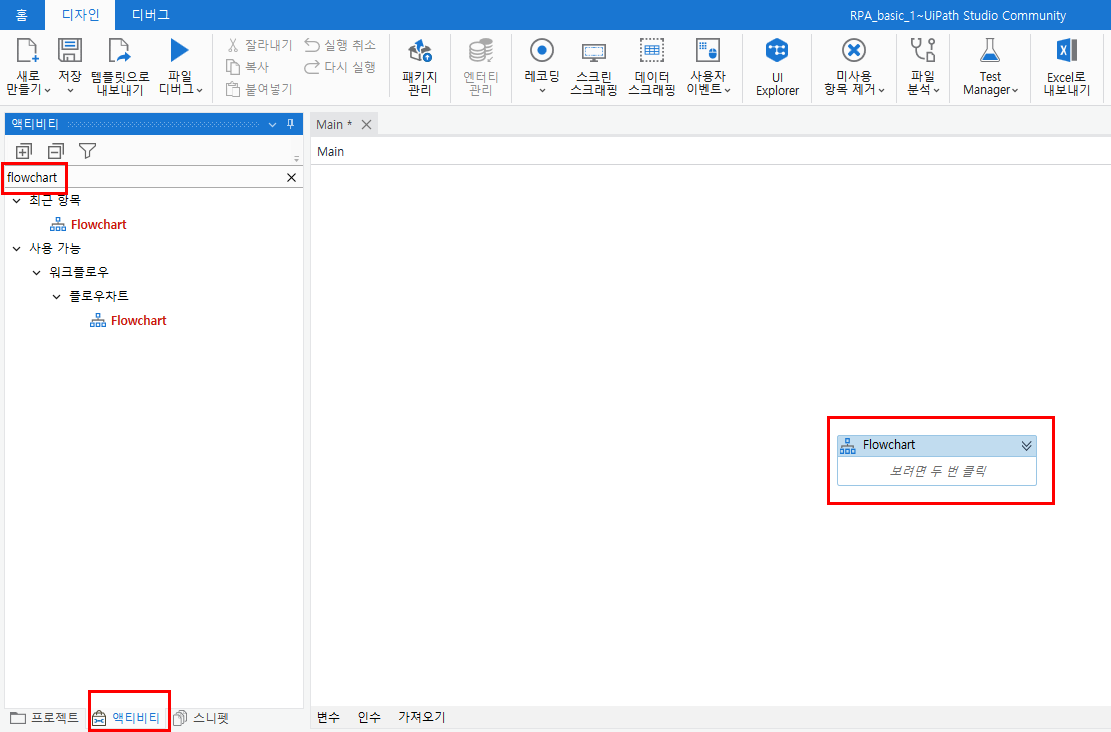The image size is (1111, 732).
Task: Click 복사 (Copy) in the ribbon
Action: click(x=247, y=67)
